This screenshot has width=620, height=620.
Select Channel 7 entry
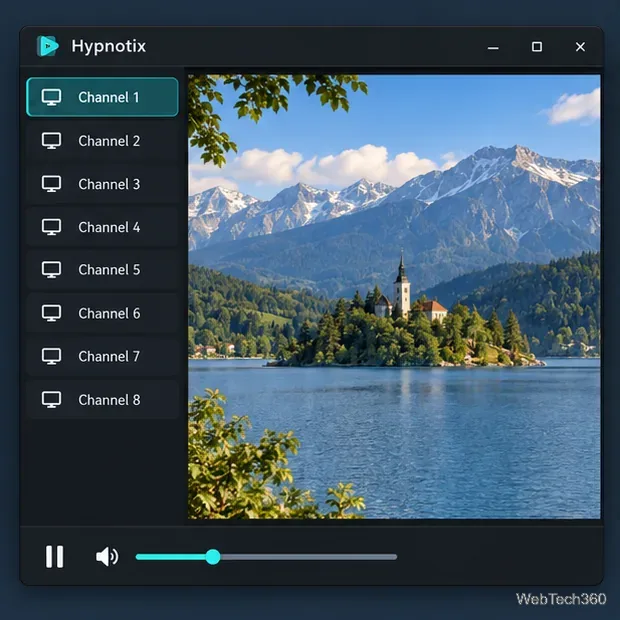point(102,356)
